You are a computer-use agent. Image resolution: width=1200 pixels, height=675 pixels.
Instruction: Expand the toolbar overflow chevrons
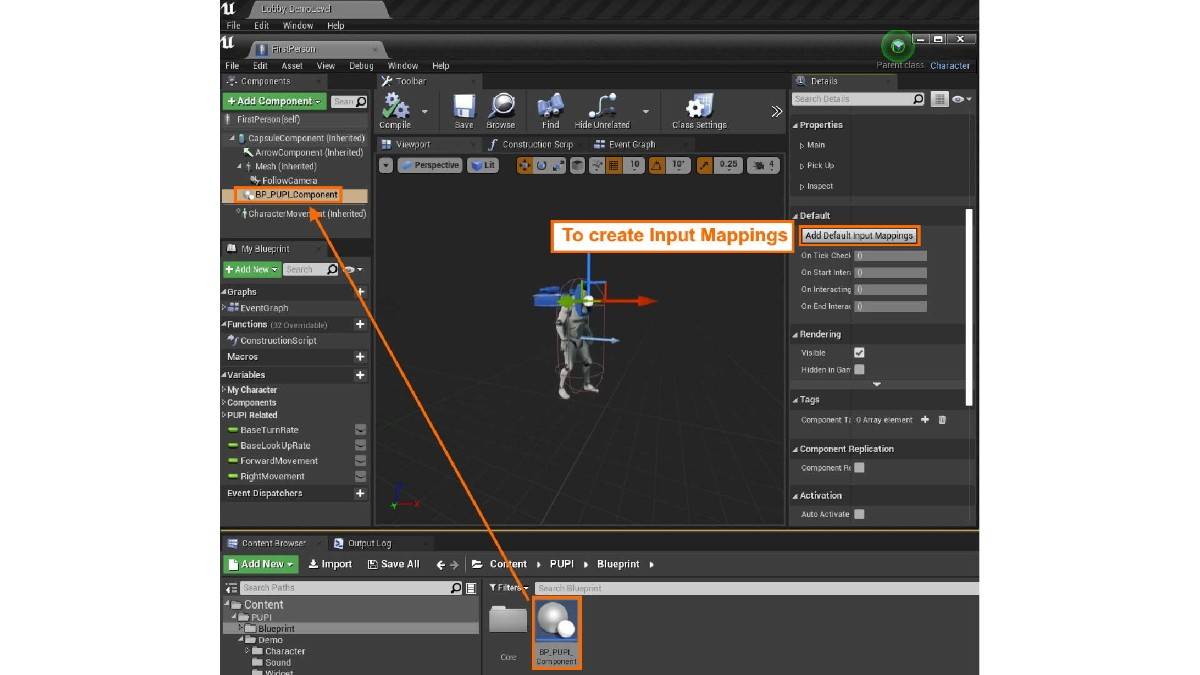776,112
